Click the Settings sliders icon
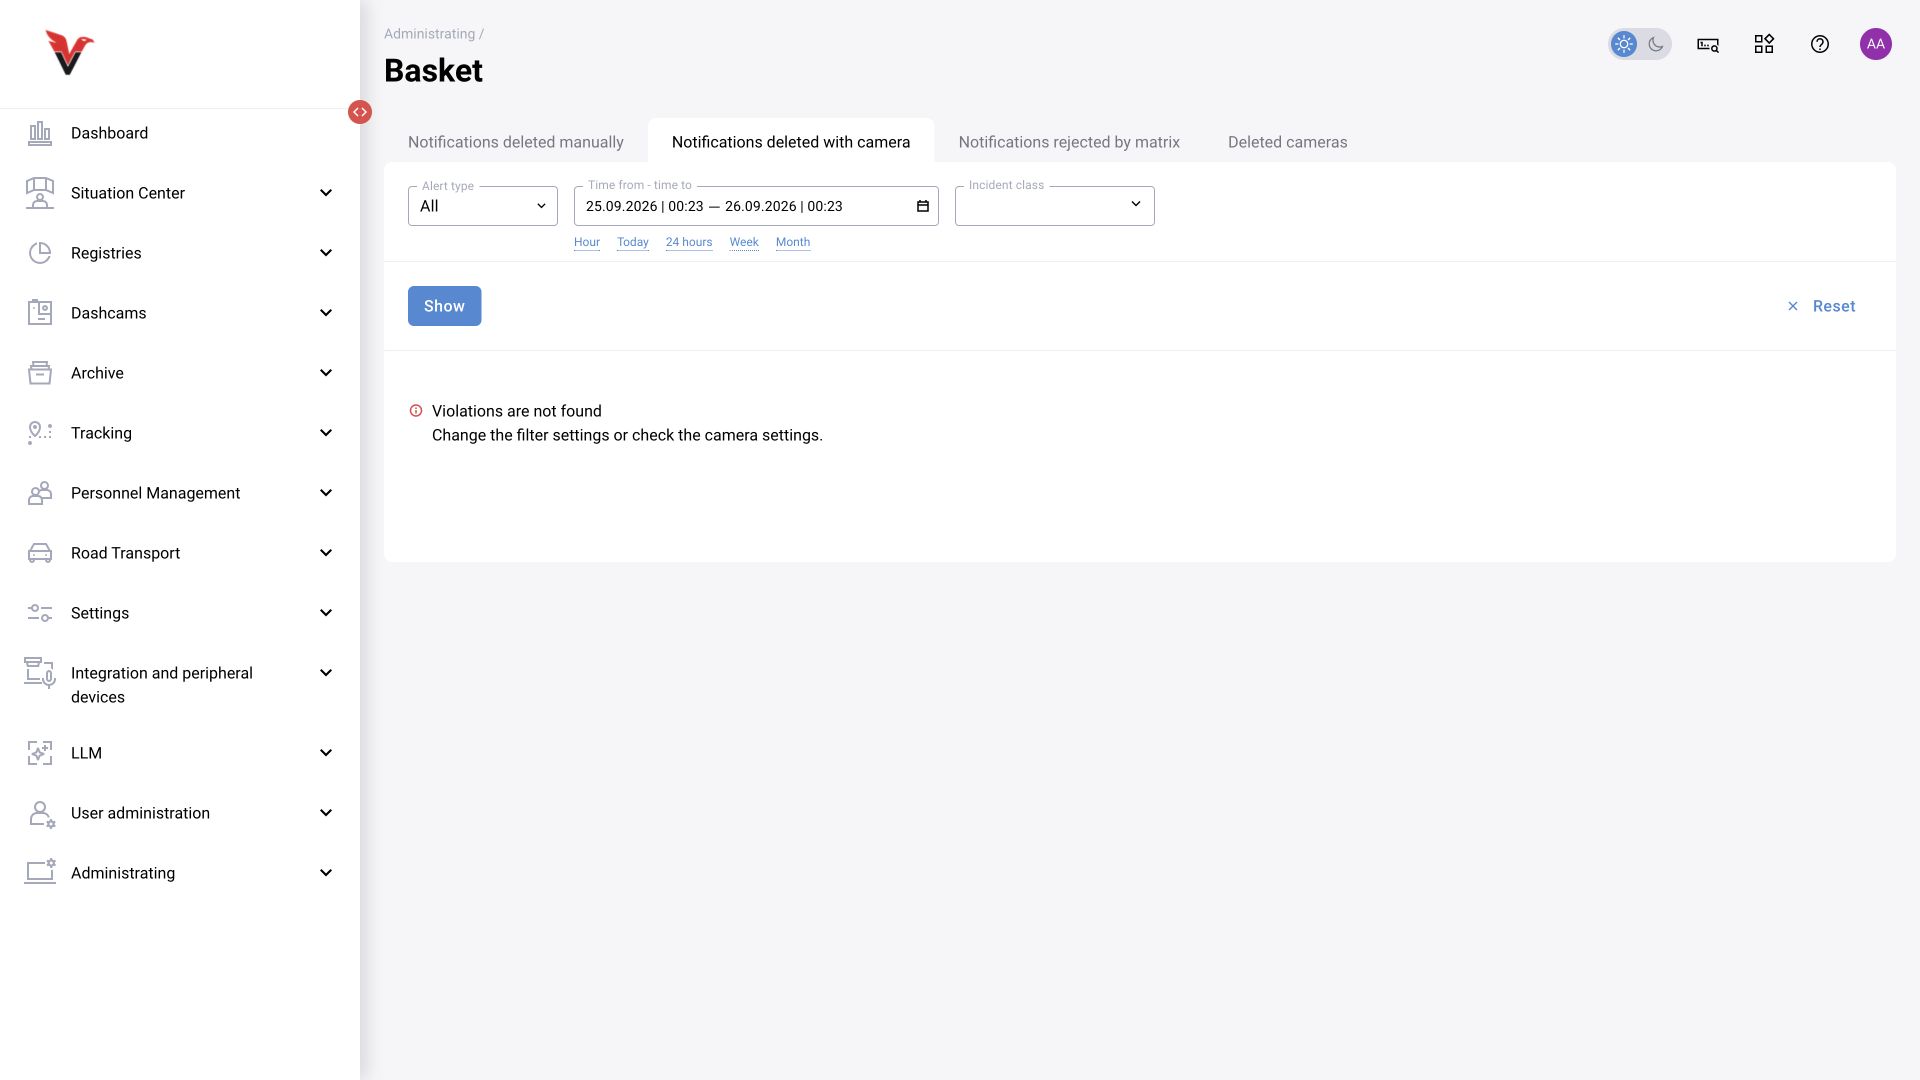The image size is (1920, 1080). [40, 613]
